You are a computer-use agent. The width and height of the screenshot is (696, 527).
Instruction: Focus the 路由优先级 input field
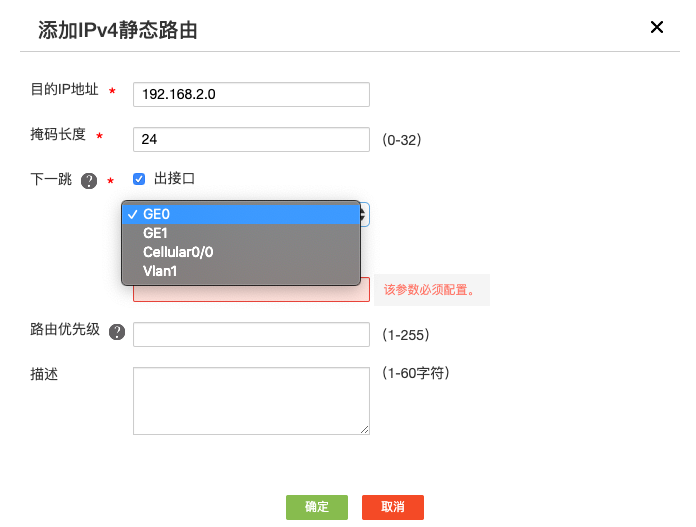tap(251, 334)
